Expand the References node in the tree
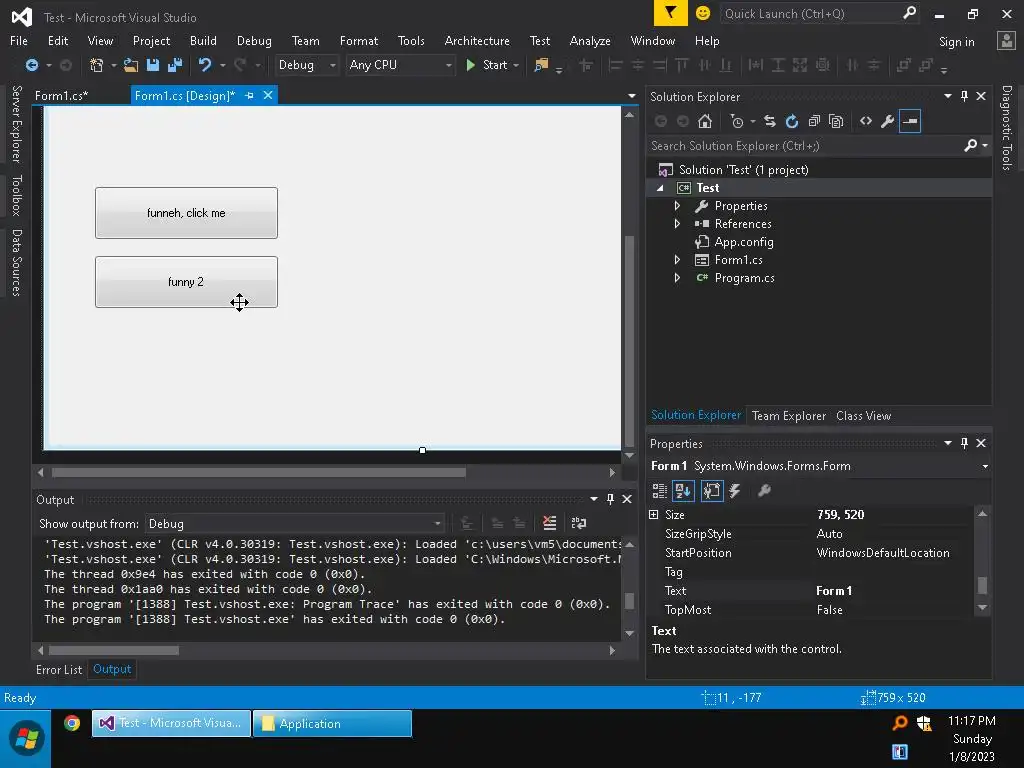 677,223
